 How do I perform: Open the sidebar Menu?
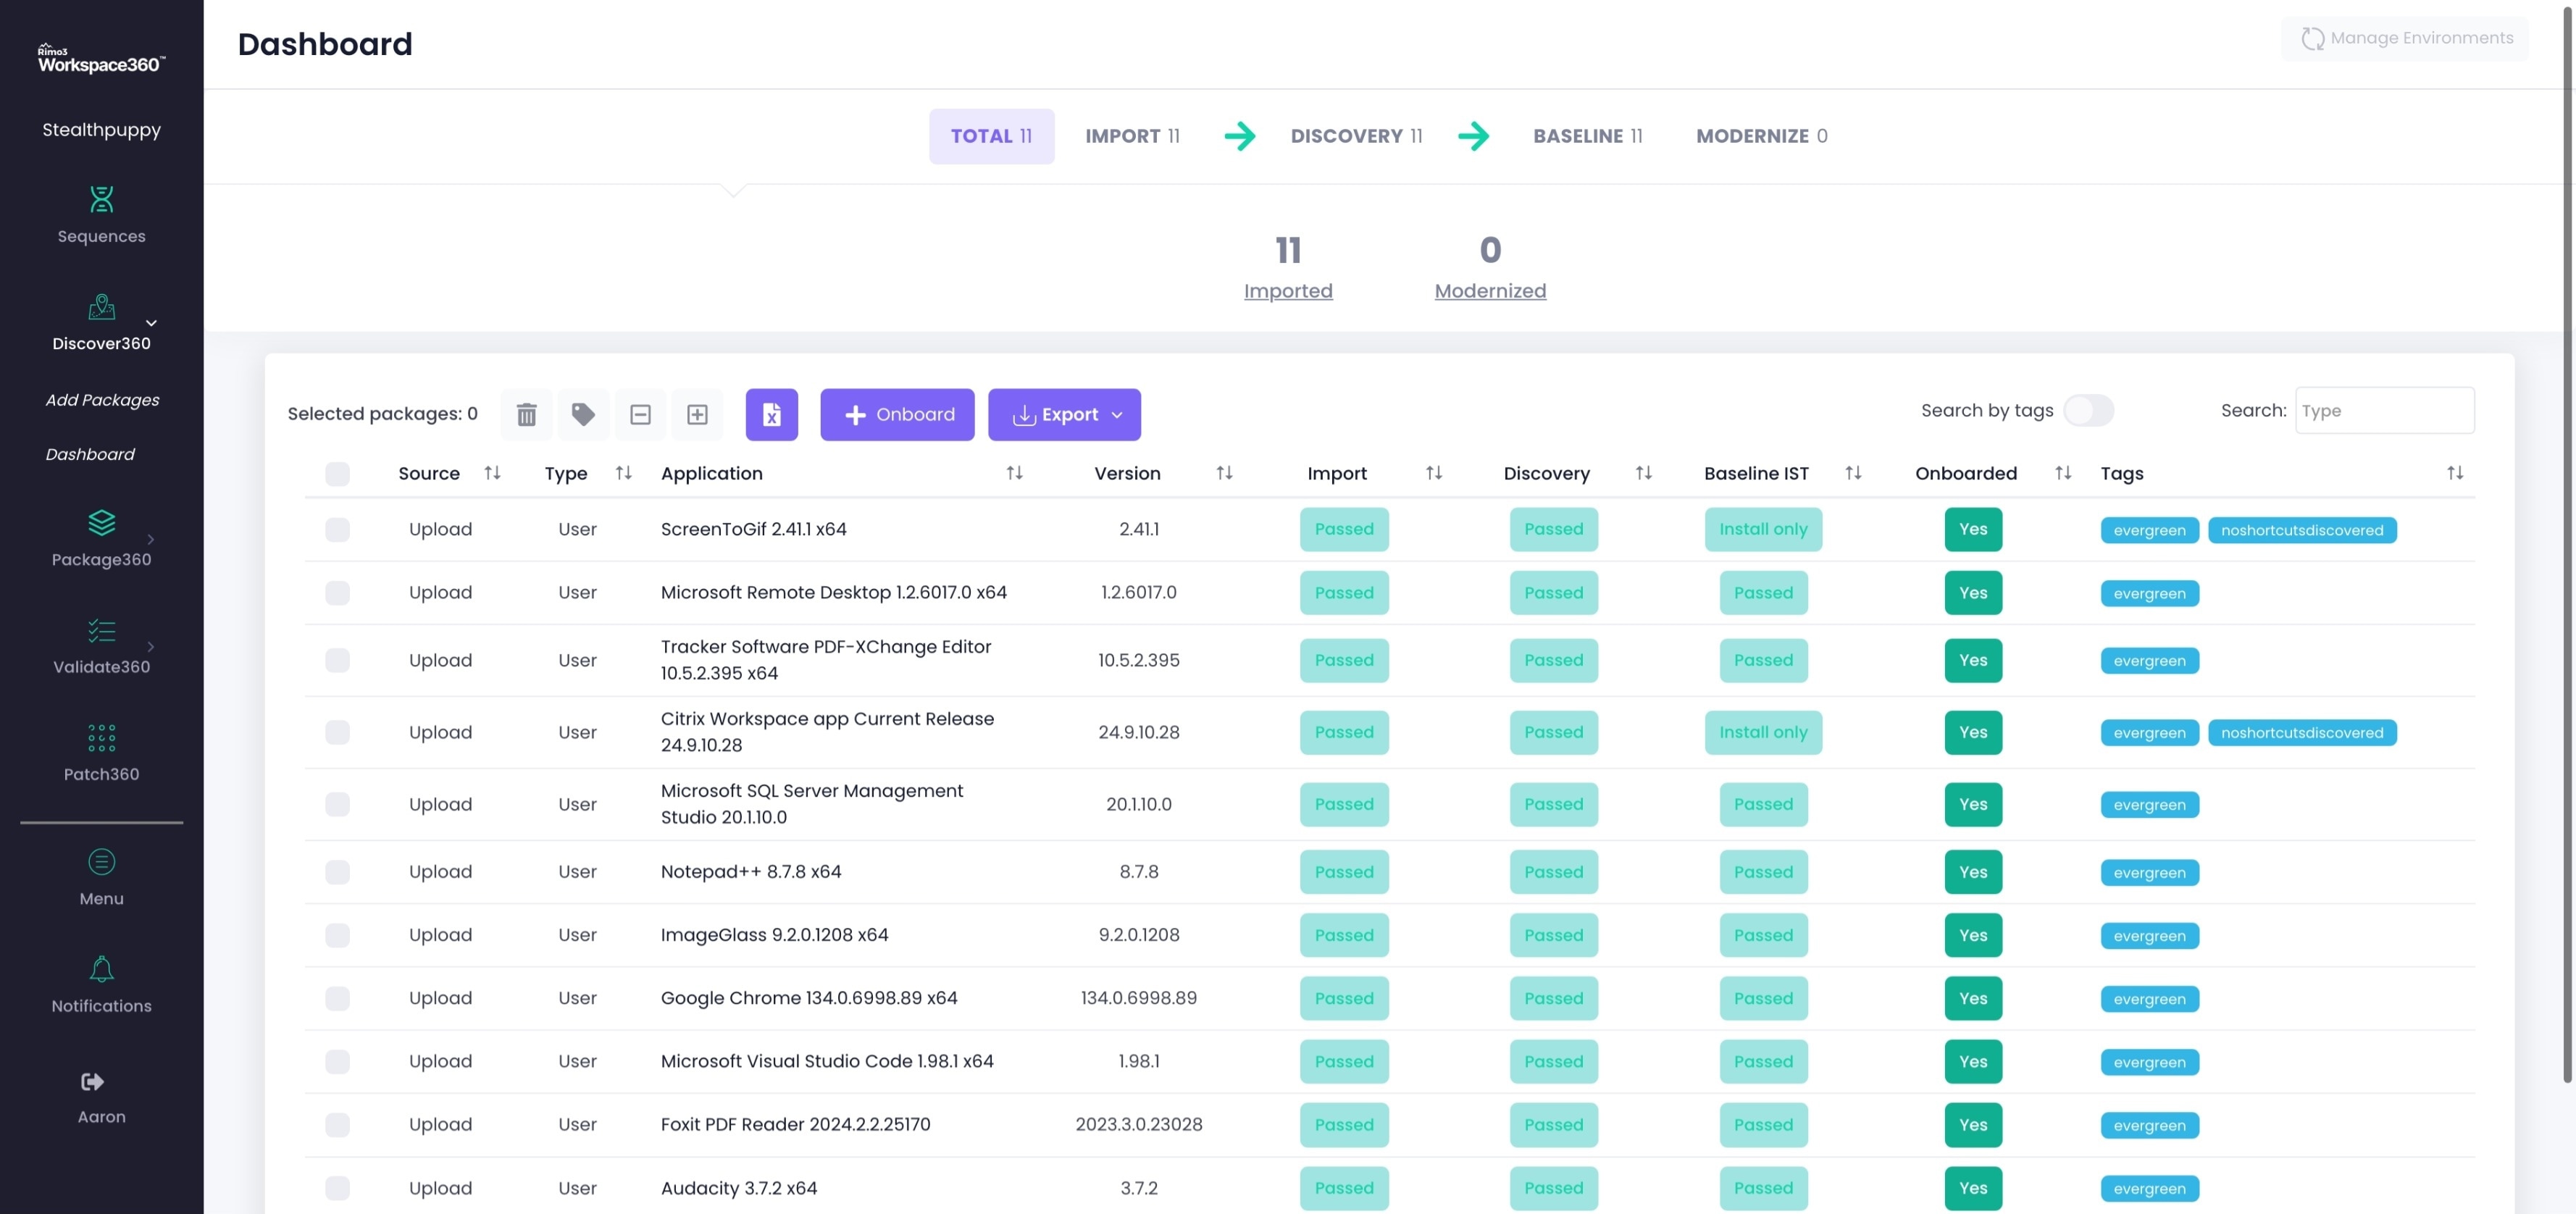coord(101,877)
